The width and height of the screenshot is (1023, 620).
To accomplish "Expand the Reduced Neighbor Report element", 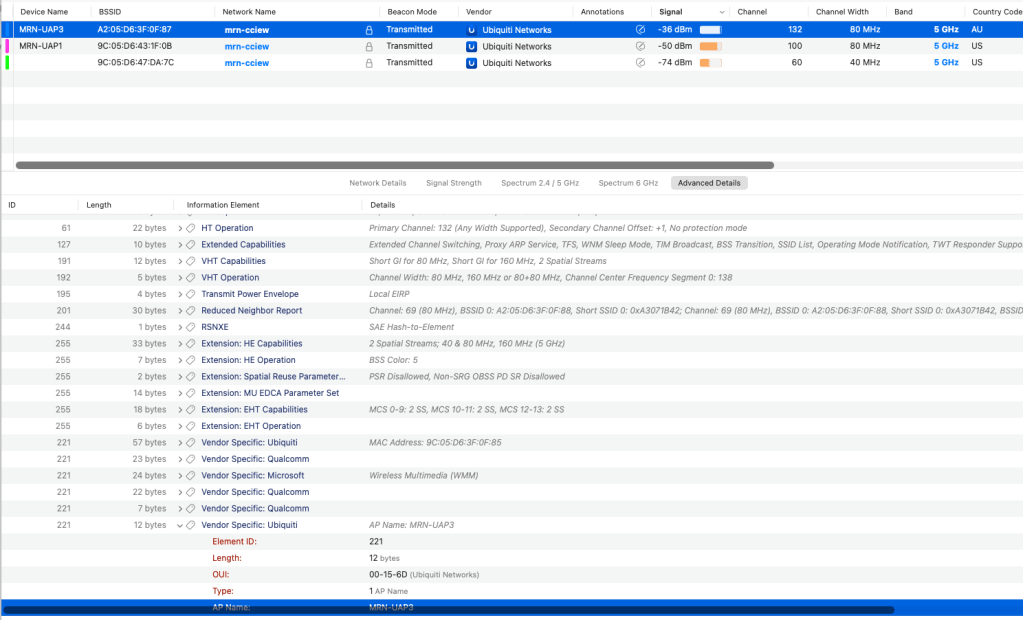I will pyautogui.click(x=180, y=311).
